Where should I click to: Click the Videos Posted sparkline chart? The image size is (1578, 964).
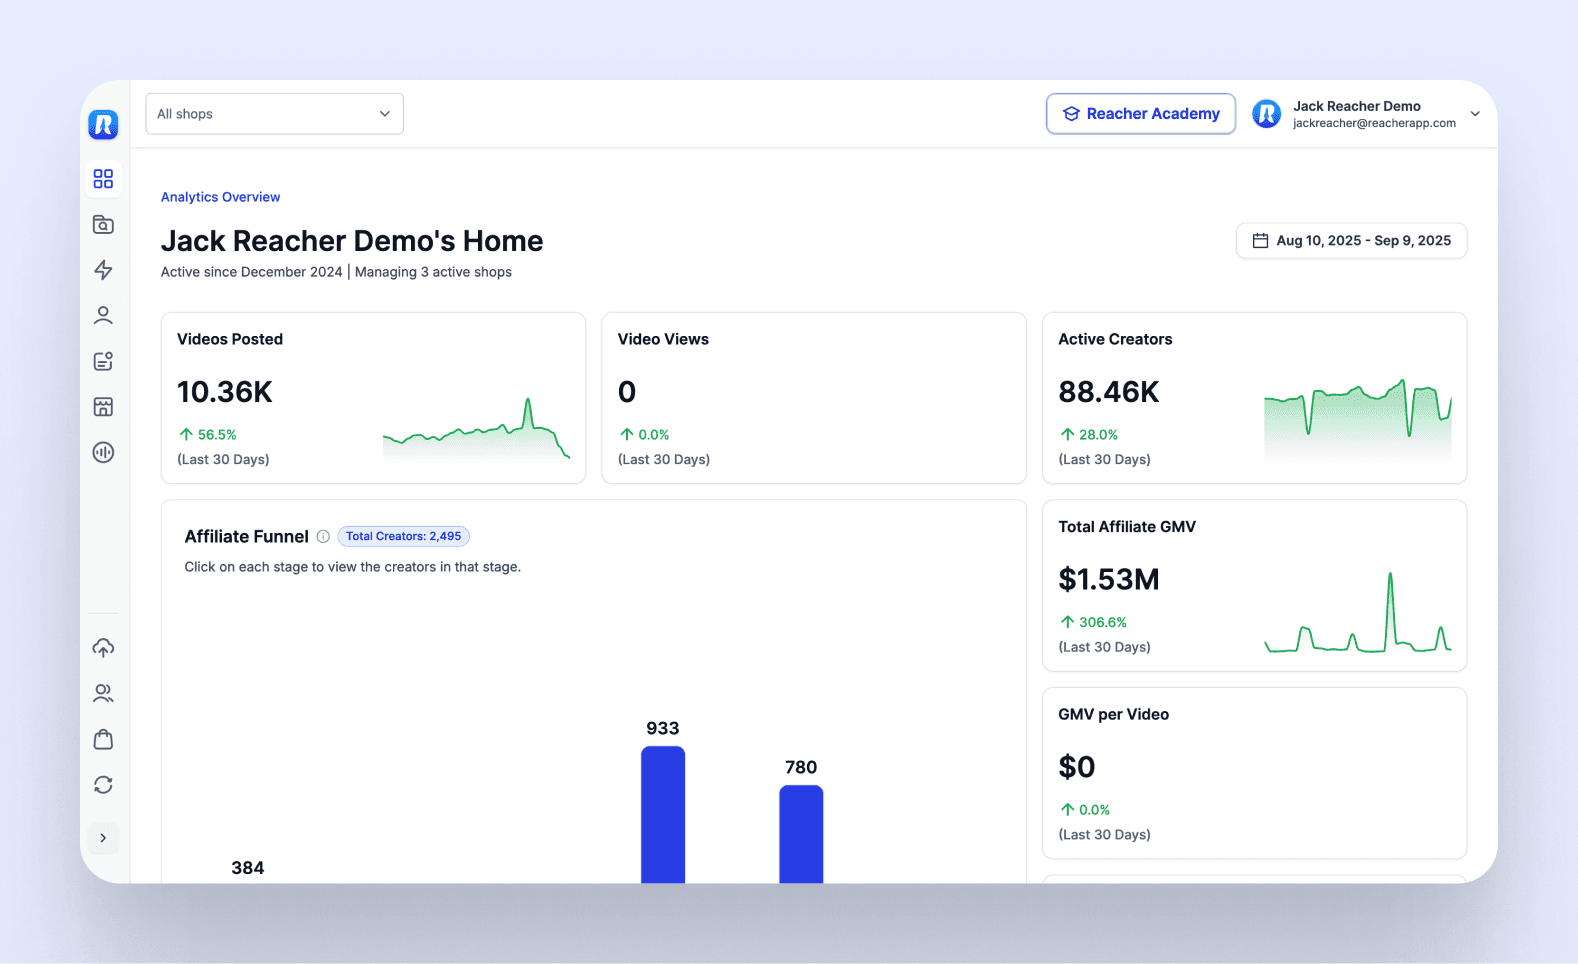(477, 429)
